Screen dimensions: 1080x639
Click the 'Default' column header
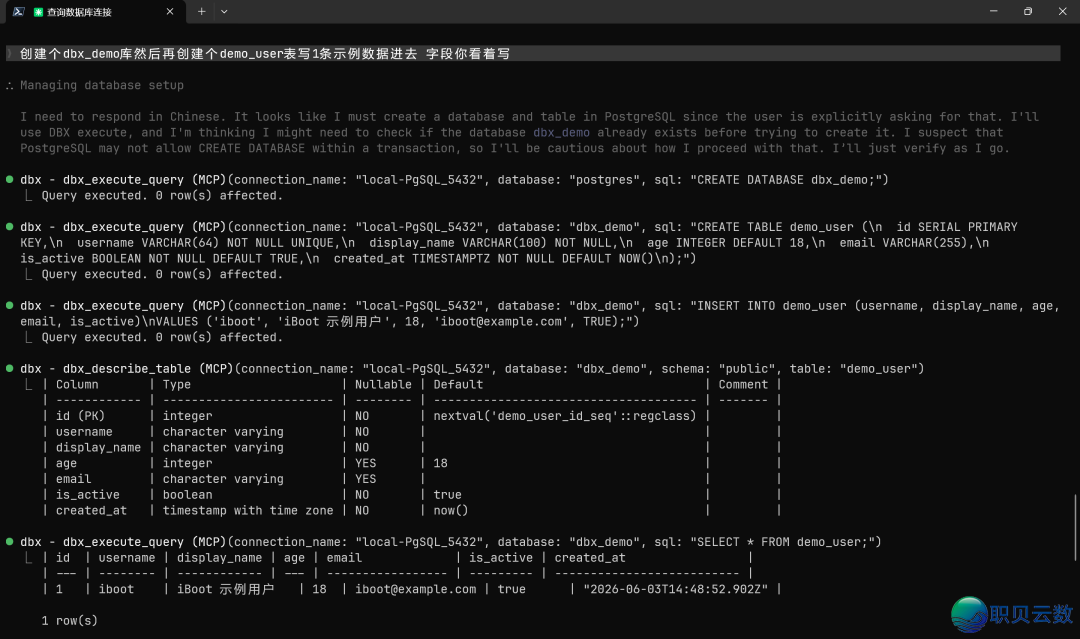point(458,385)
